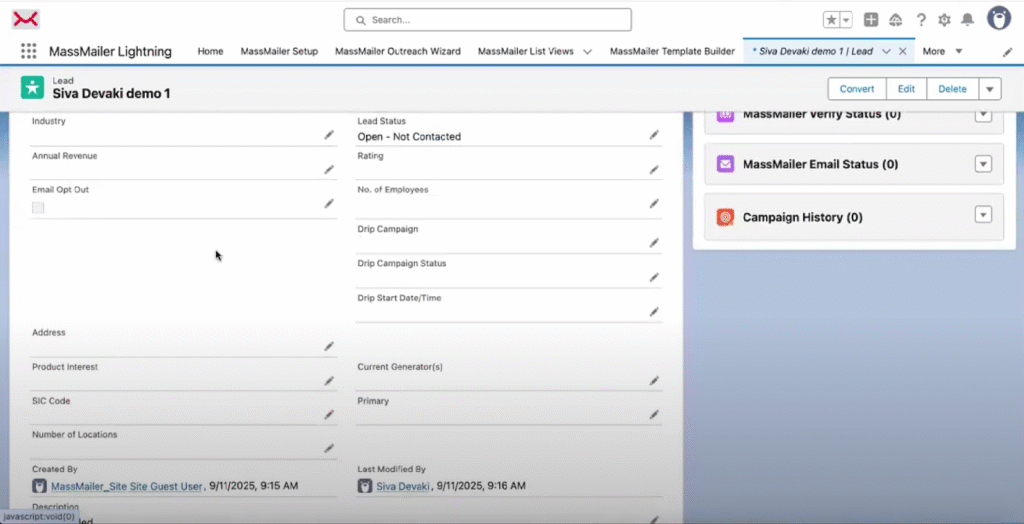Image resolution: width=1024 pixels, height=524 pixels.
Task: Open the user profile avatar
Action: 999,19
